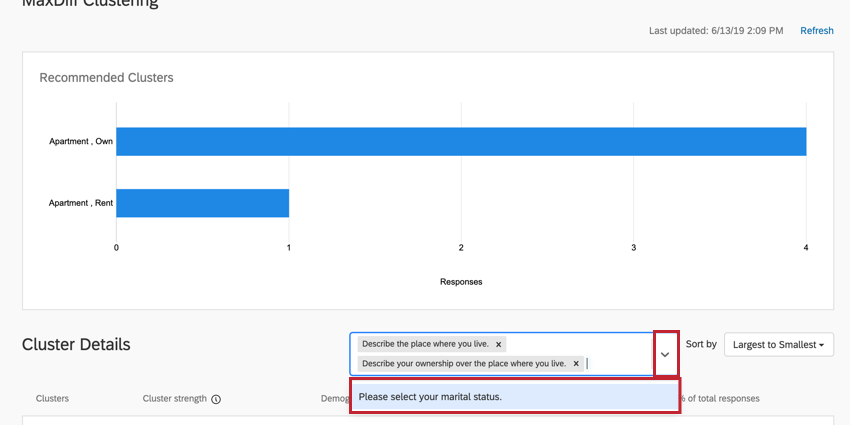The width and height of the screenshot is (850, 425).
Task: Click the 'Responses' axis label
Action: pos(461,282)
